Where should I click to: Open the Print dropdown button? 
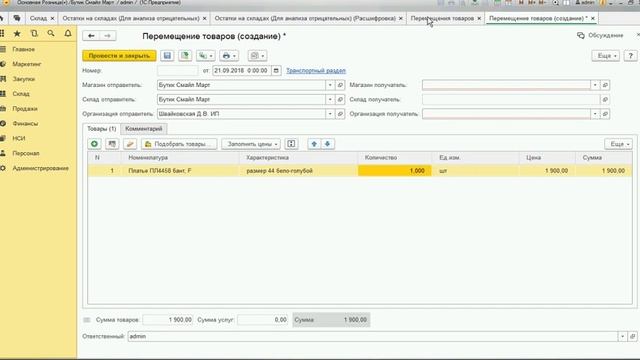(229, 56)
